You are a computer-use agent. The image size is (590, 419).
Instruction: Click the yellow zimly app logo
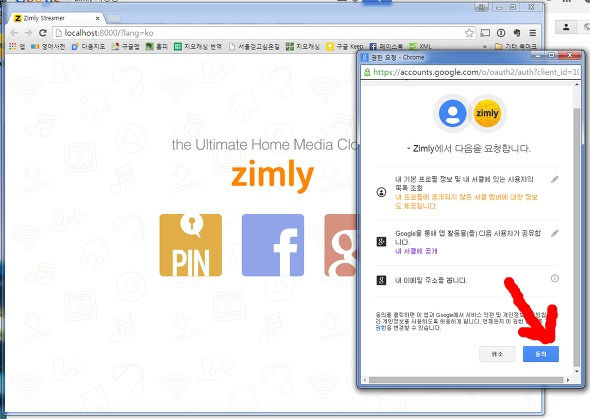pyautogui.click(x=487, y=113)
